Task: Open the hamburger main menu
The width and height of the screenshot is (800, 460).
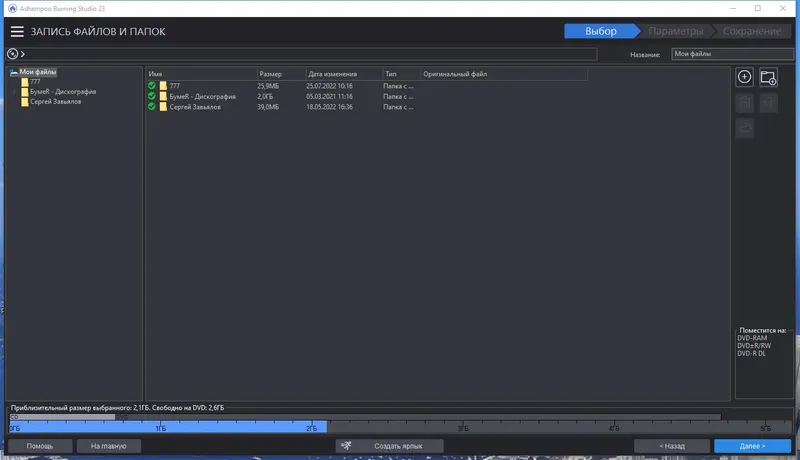Action: tap(17, 31)
